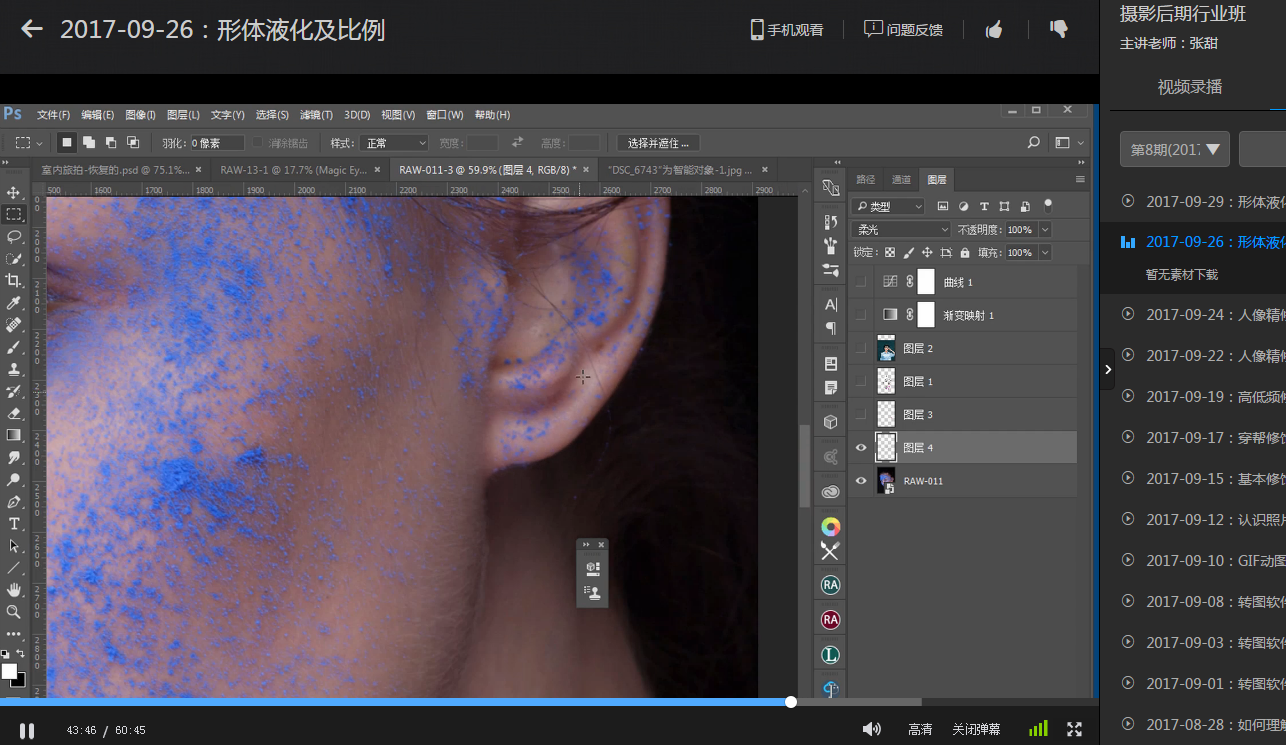Switch to the 路径 tab
Image resolution: width=1286 pixels, height=745 pixels.
(x=866, y=179)
